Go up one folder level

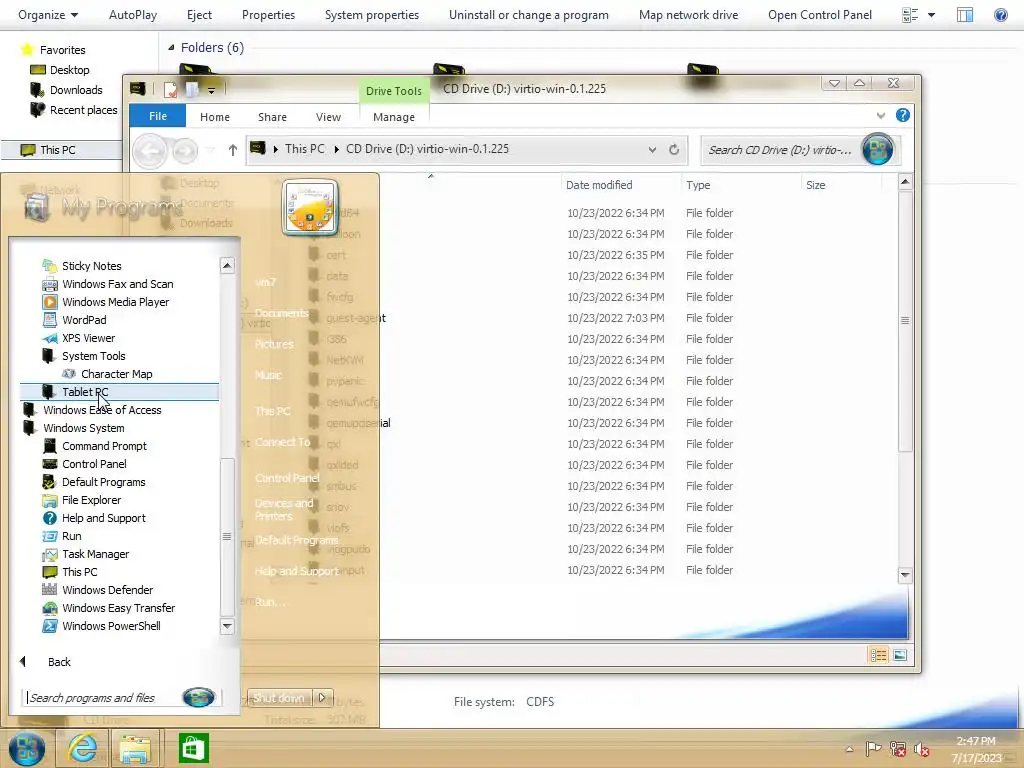tap(232, 150)
